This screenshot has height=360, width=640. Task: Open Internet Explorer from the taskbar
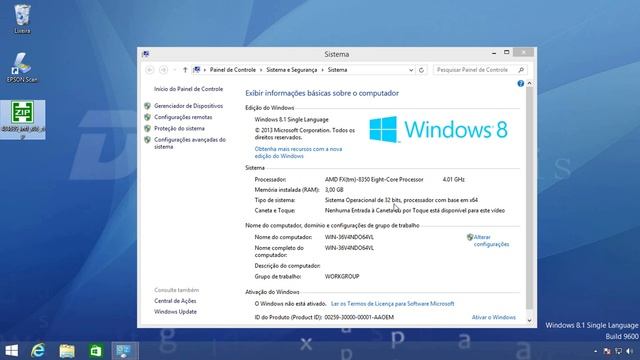point(38,351)
